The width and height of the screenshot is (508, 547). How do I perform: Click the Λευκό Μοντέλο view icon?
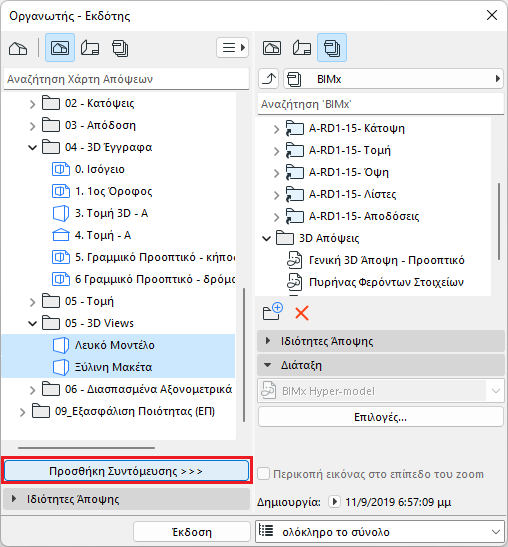61,345
